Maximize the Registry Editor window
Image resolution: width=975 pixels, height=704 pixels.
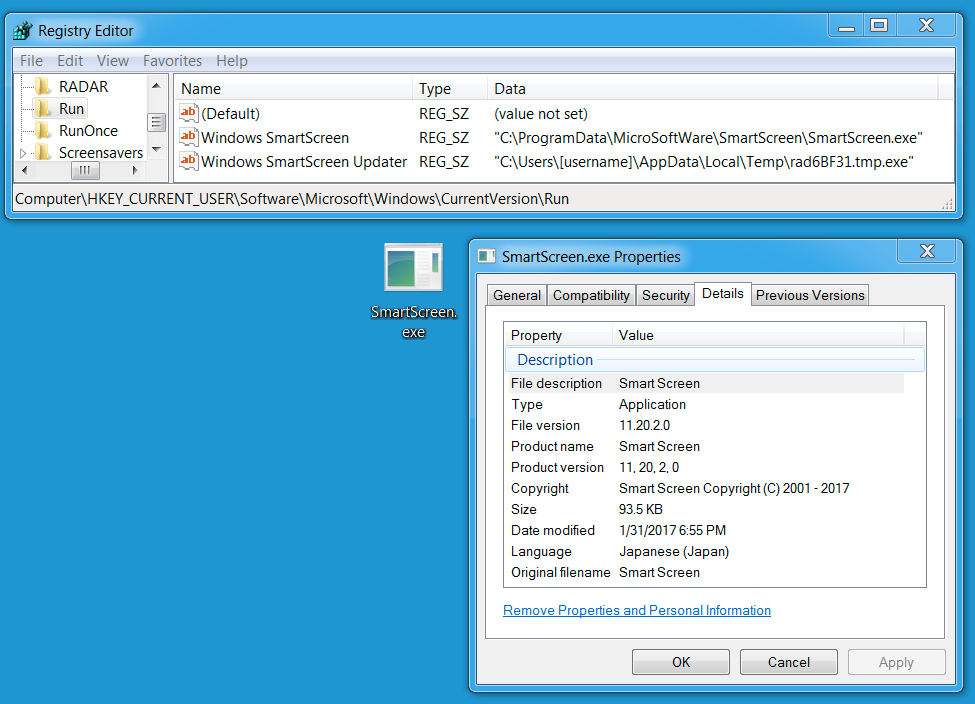pos(879,25)
